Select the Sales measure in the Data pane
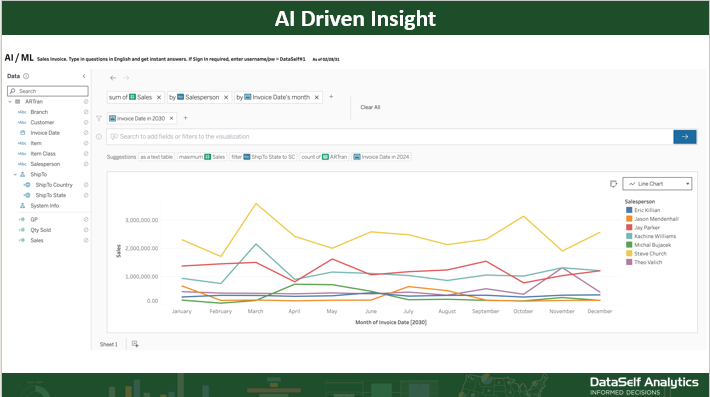Viewport: 710px width, 397px height. (x=37, y=240)
